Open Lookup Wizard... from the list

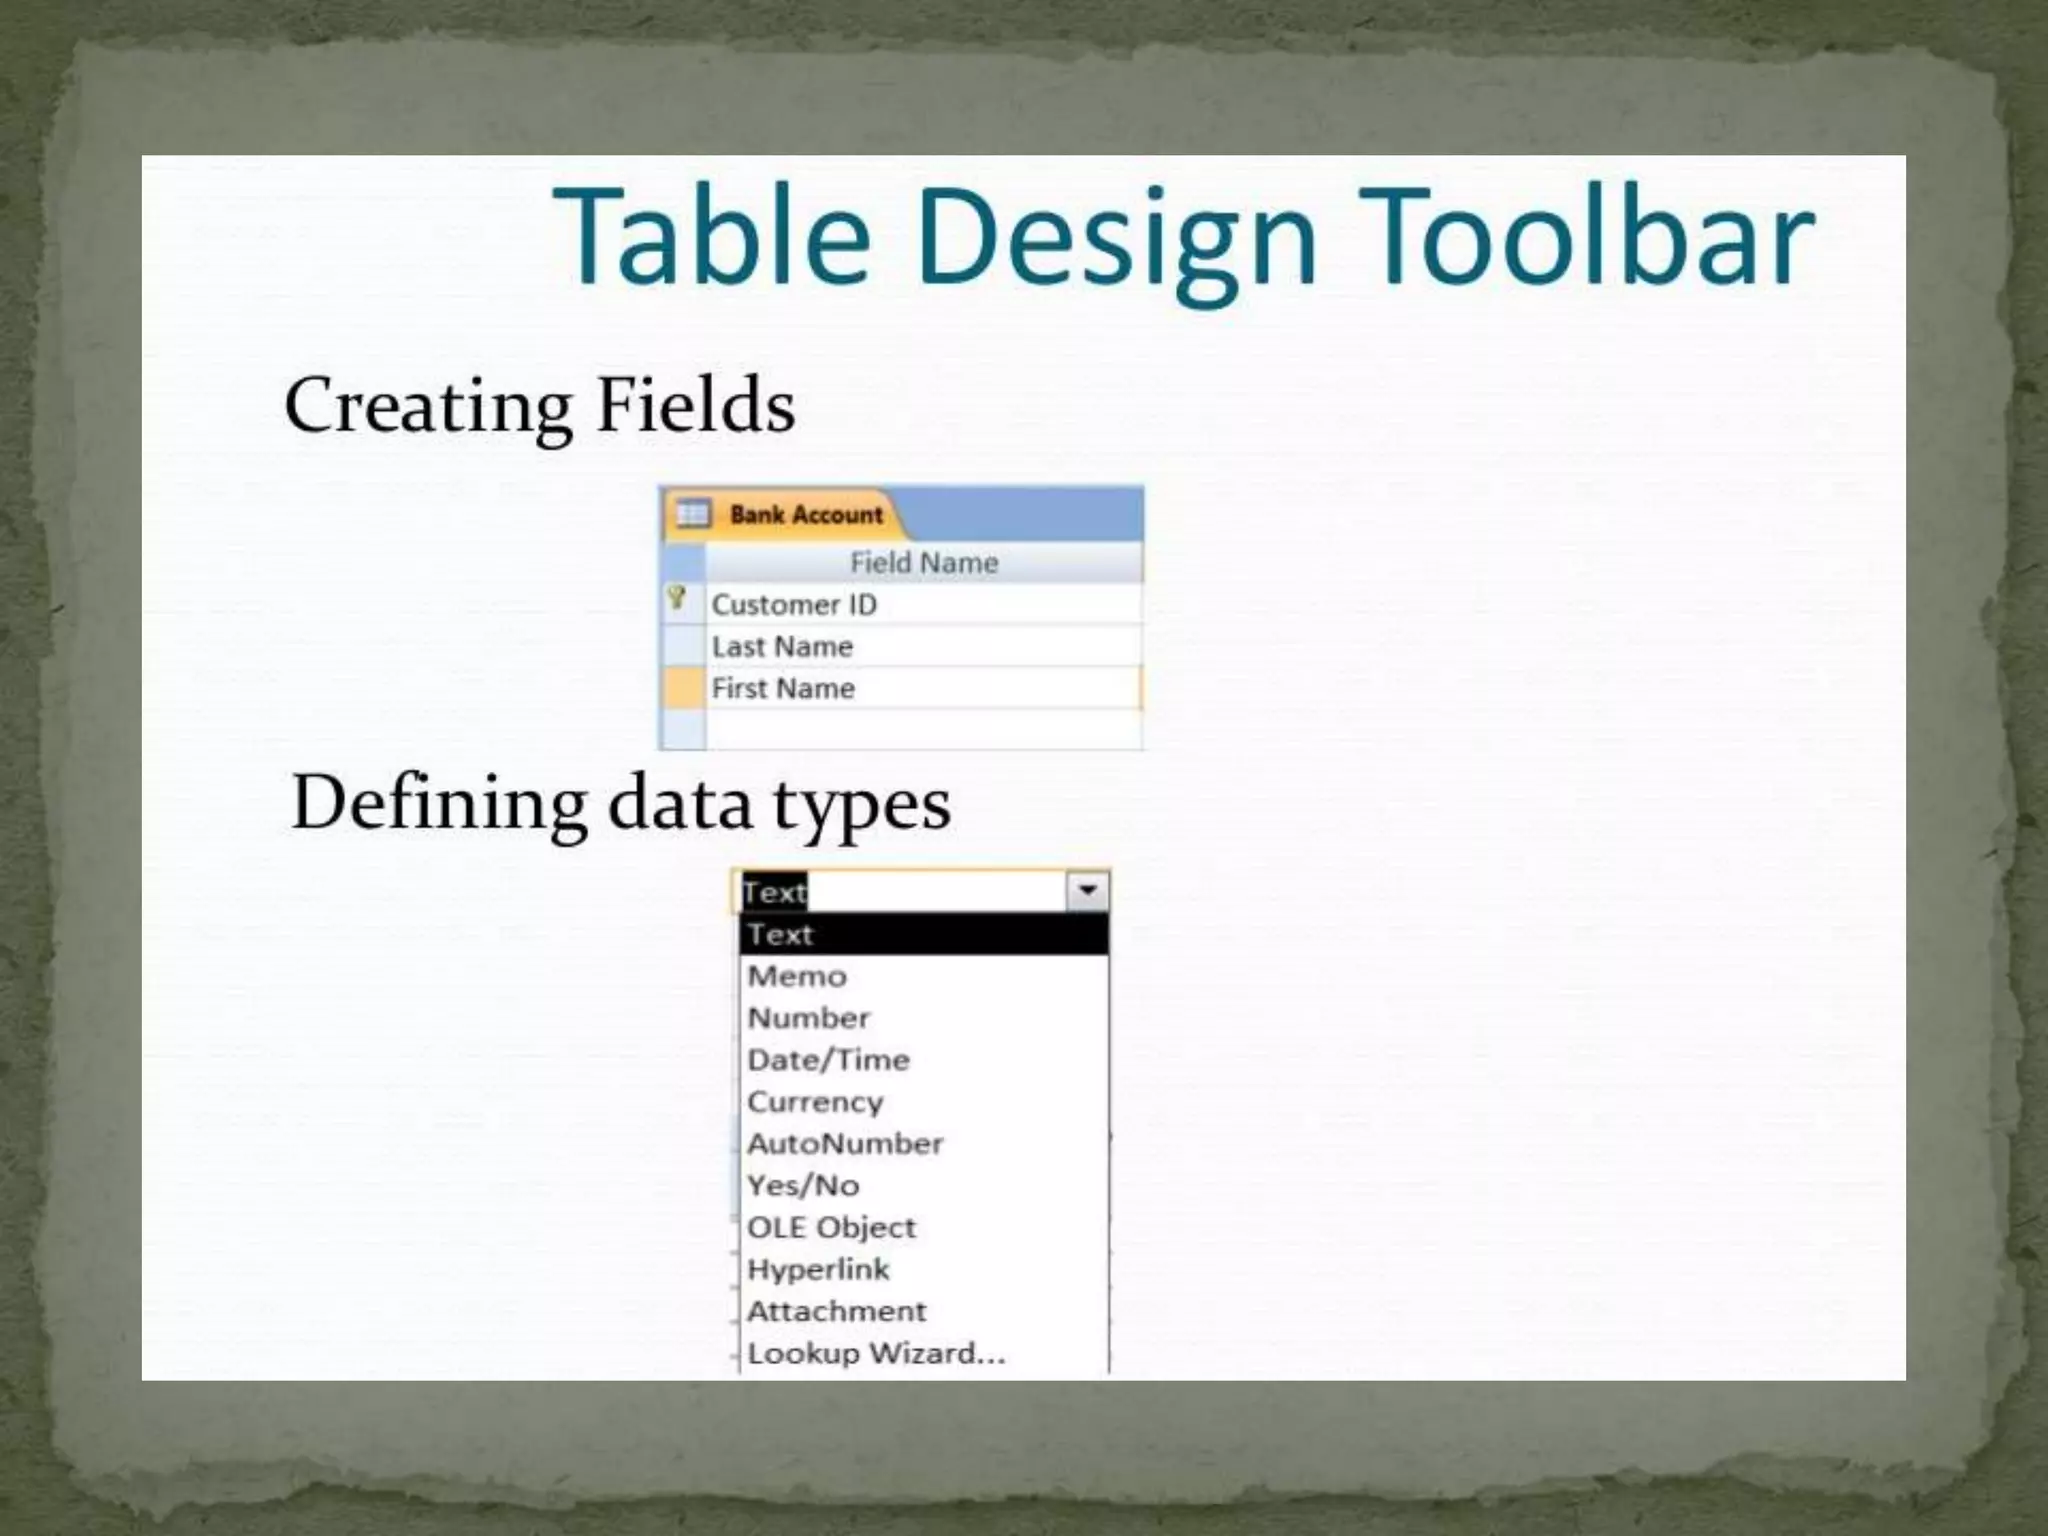click(x=922, y=1353)
